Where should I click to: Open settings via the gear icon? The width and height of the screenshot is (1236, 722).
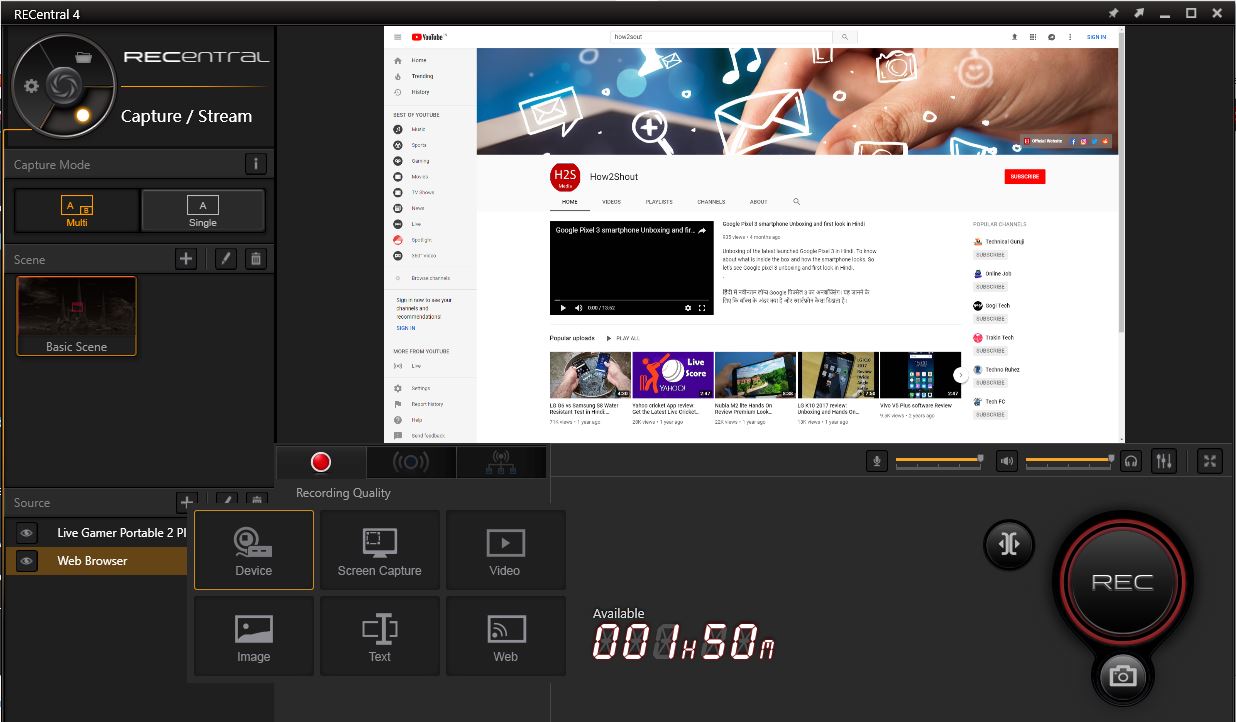31,86
